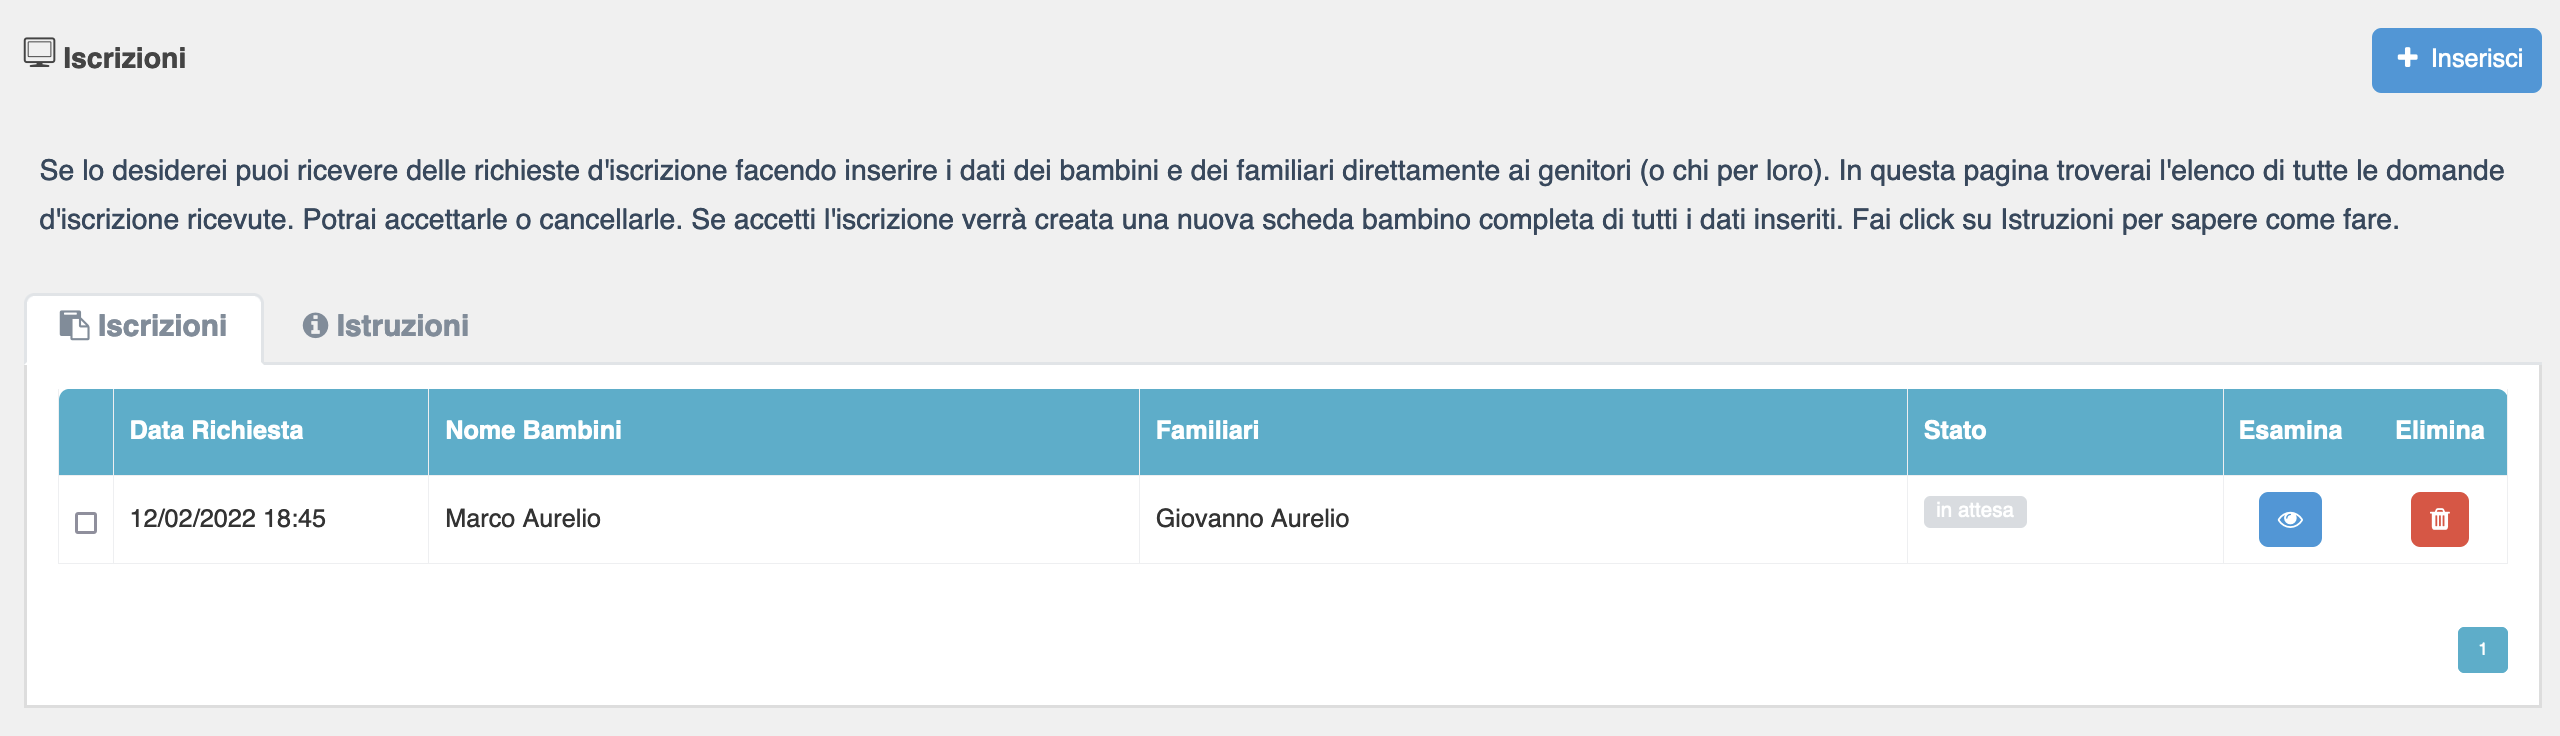
Task: Click the Esamina column header
Action: 2290,430
